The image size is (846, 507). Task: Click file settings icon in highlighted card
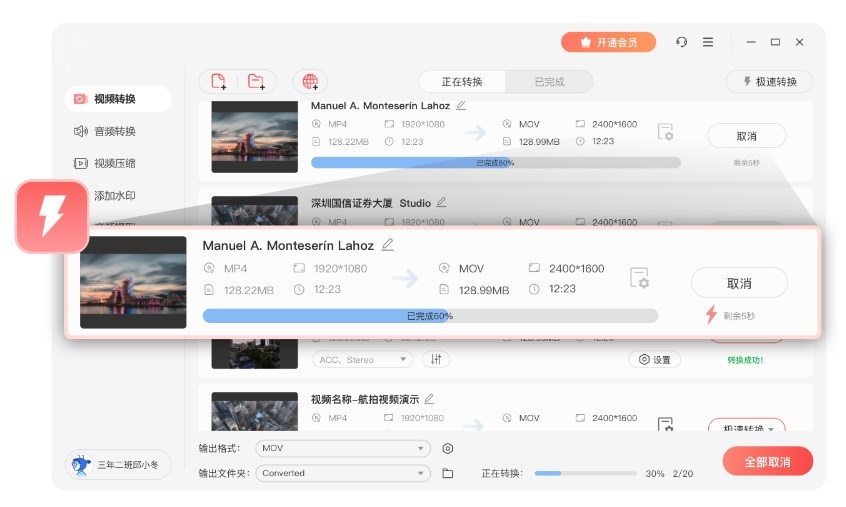coord(639,278)
